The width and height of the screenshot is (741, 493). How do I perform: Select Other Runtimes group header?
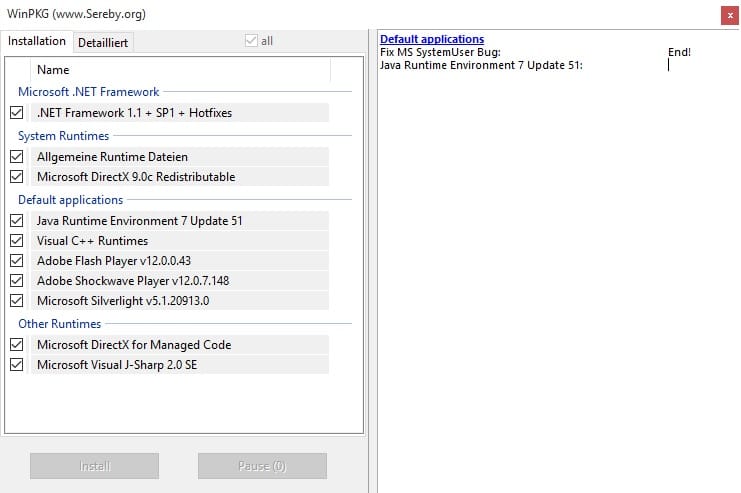[60, 324]
